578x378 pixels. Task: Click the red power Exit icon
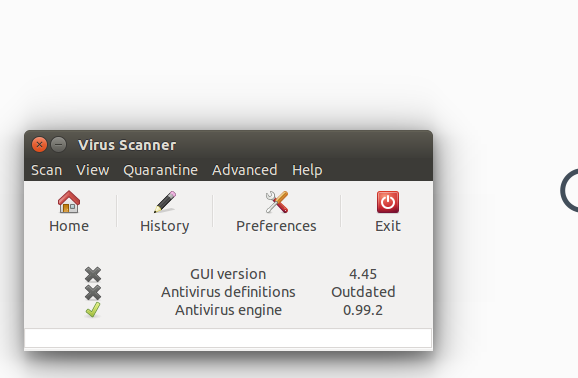388,202
